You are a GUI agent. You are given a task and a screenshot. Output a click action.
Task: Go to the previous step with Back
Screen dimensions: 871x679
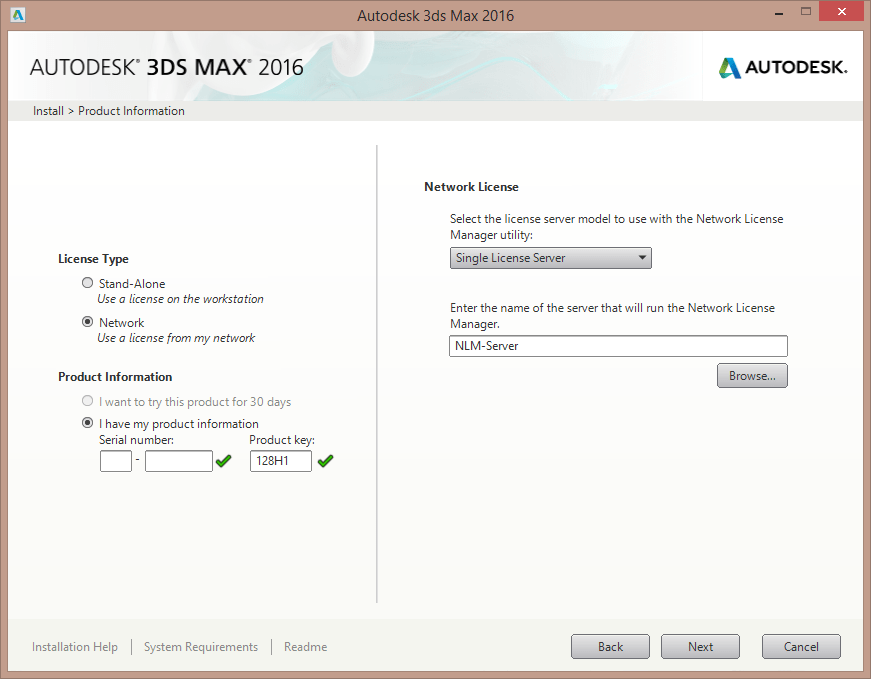610,647
